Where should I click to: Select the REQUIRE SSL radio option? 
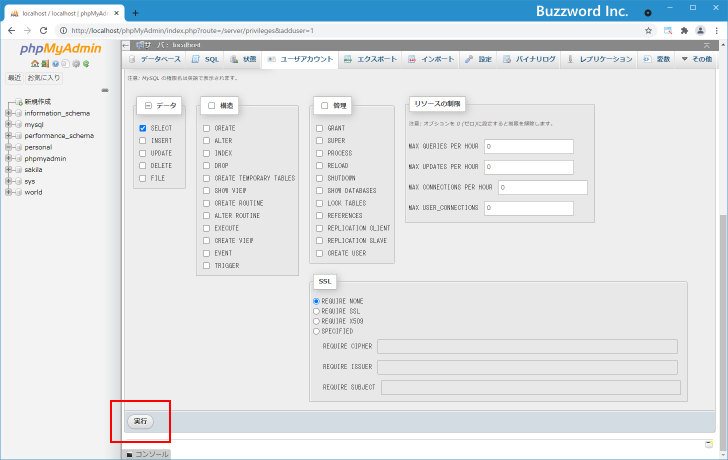pos(316,311)
